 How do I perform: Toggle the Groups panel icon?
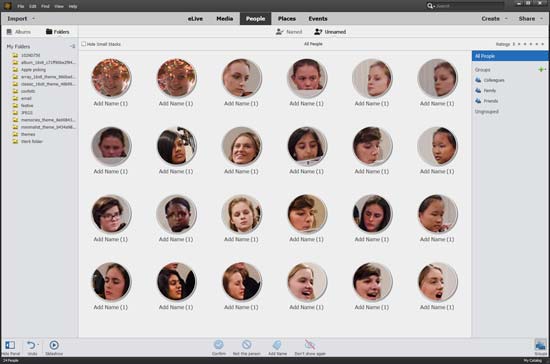tap(540, 345)
